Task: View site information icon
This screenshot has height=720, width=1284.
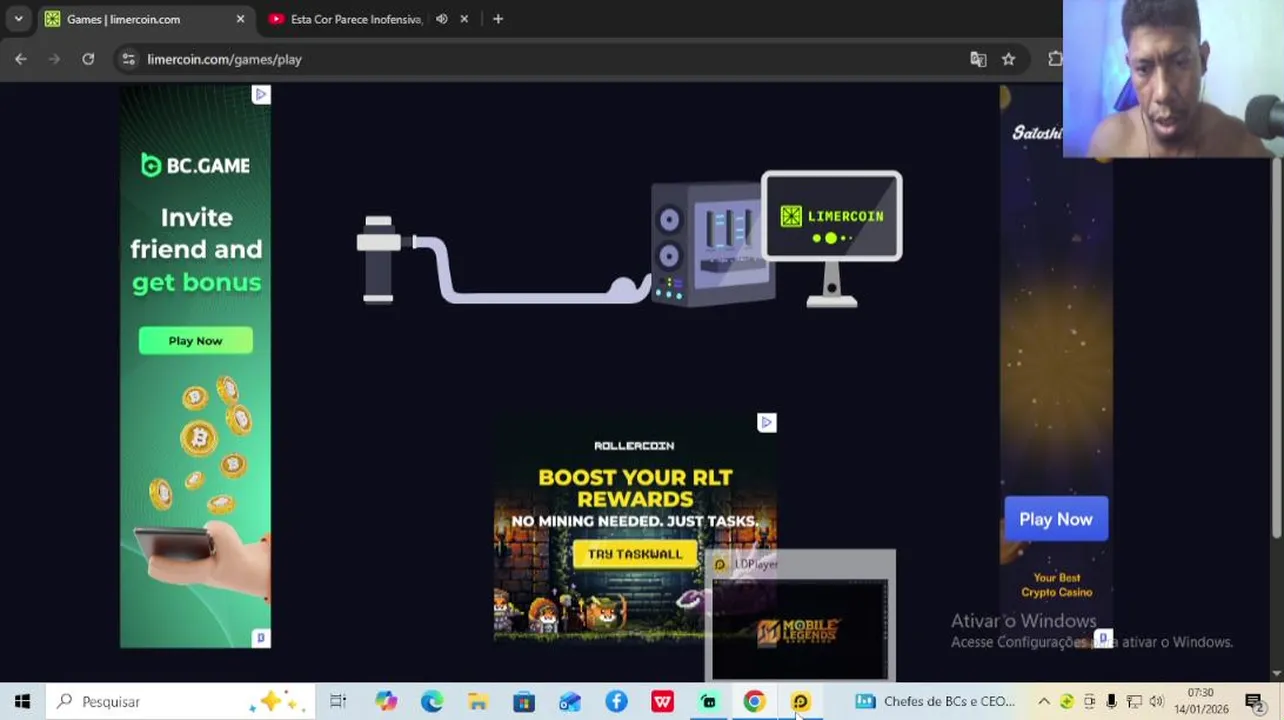Action: [x=128, y=59]
